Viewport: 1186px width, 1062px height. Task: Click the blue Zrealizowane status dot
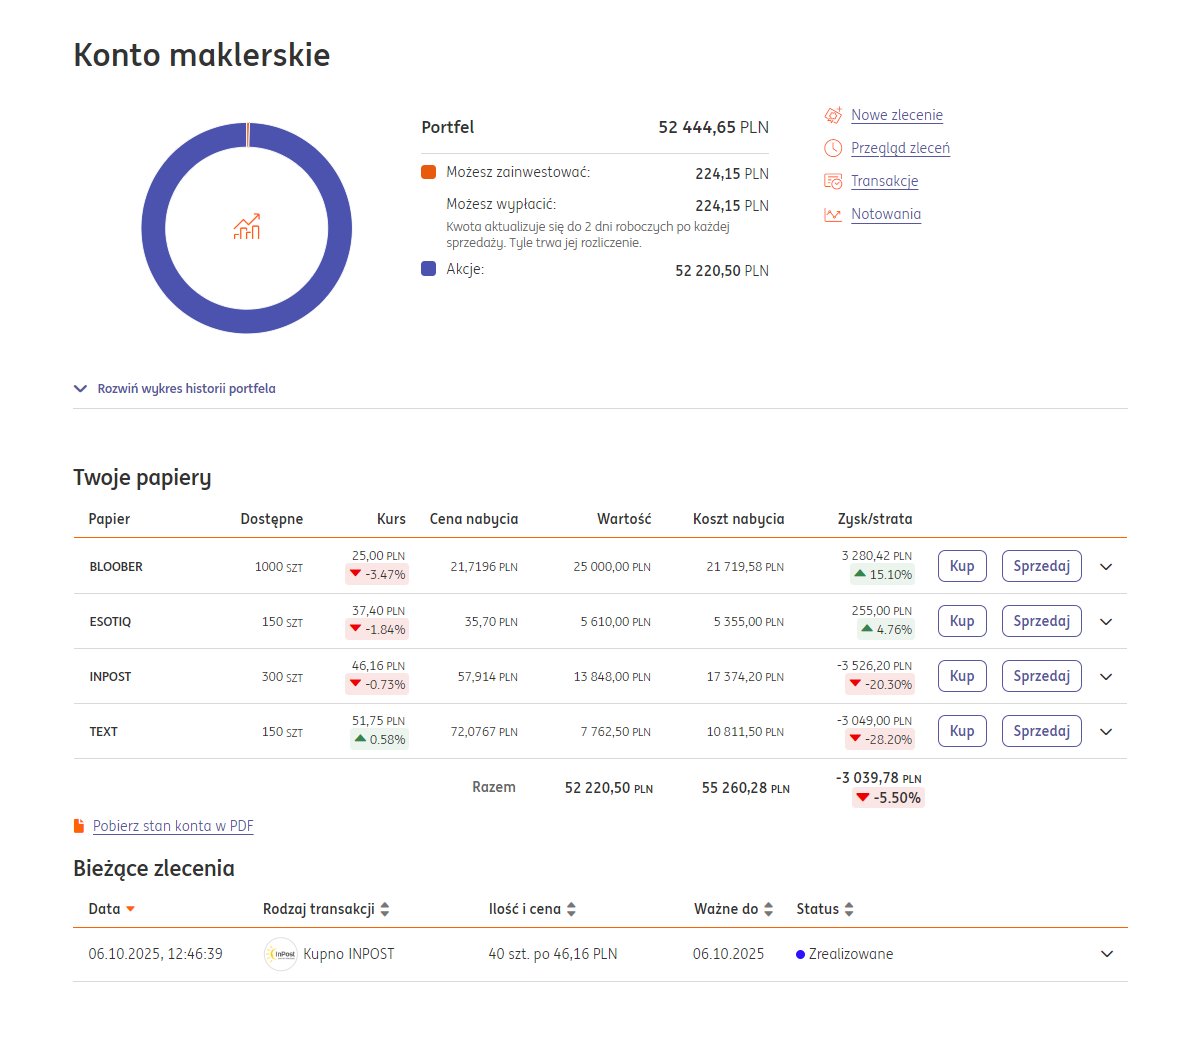pos(800,955)
